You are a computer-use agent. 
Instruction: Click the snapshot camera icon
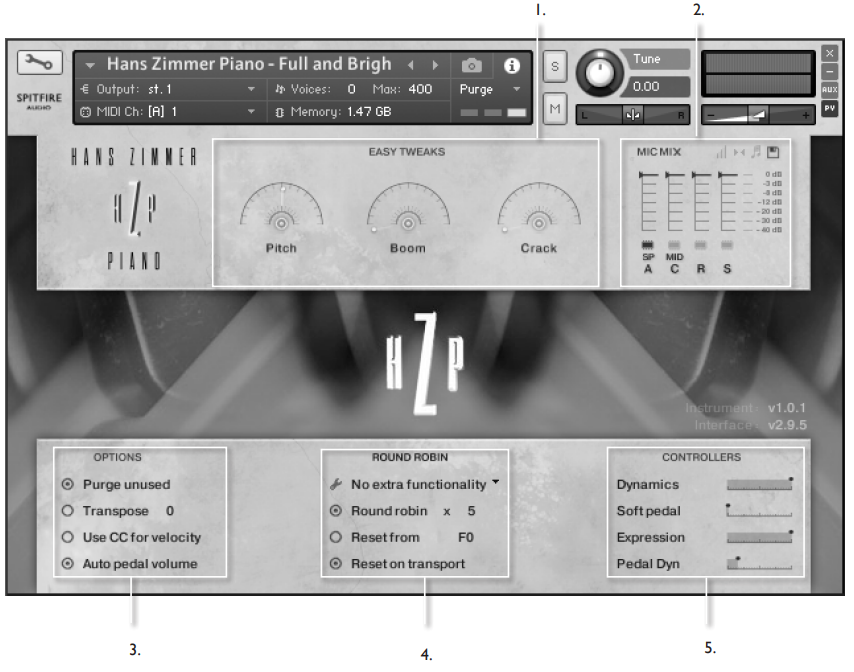(472, 65)
